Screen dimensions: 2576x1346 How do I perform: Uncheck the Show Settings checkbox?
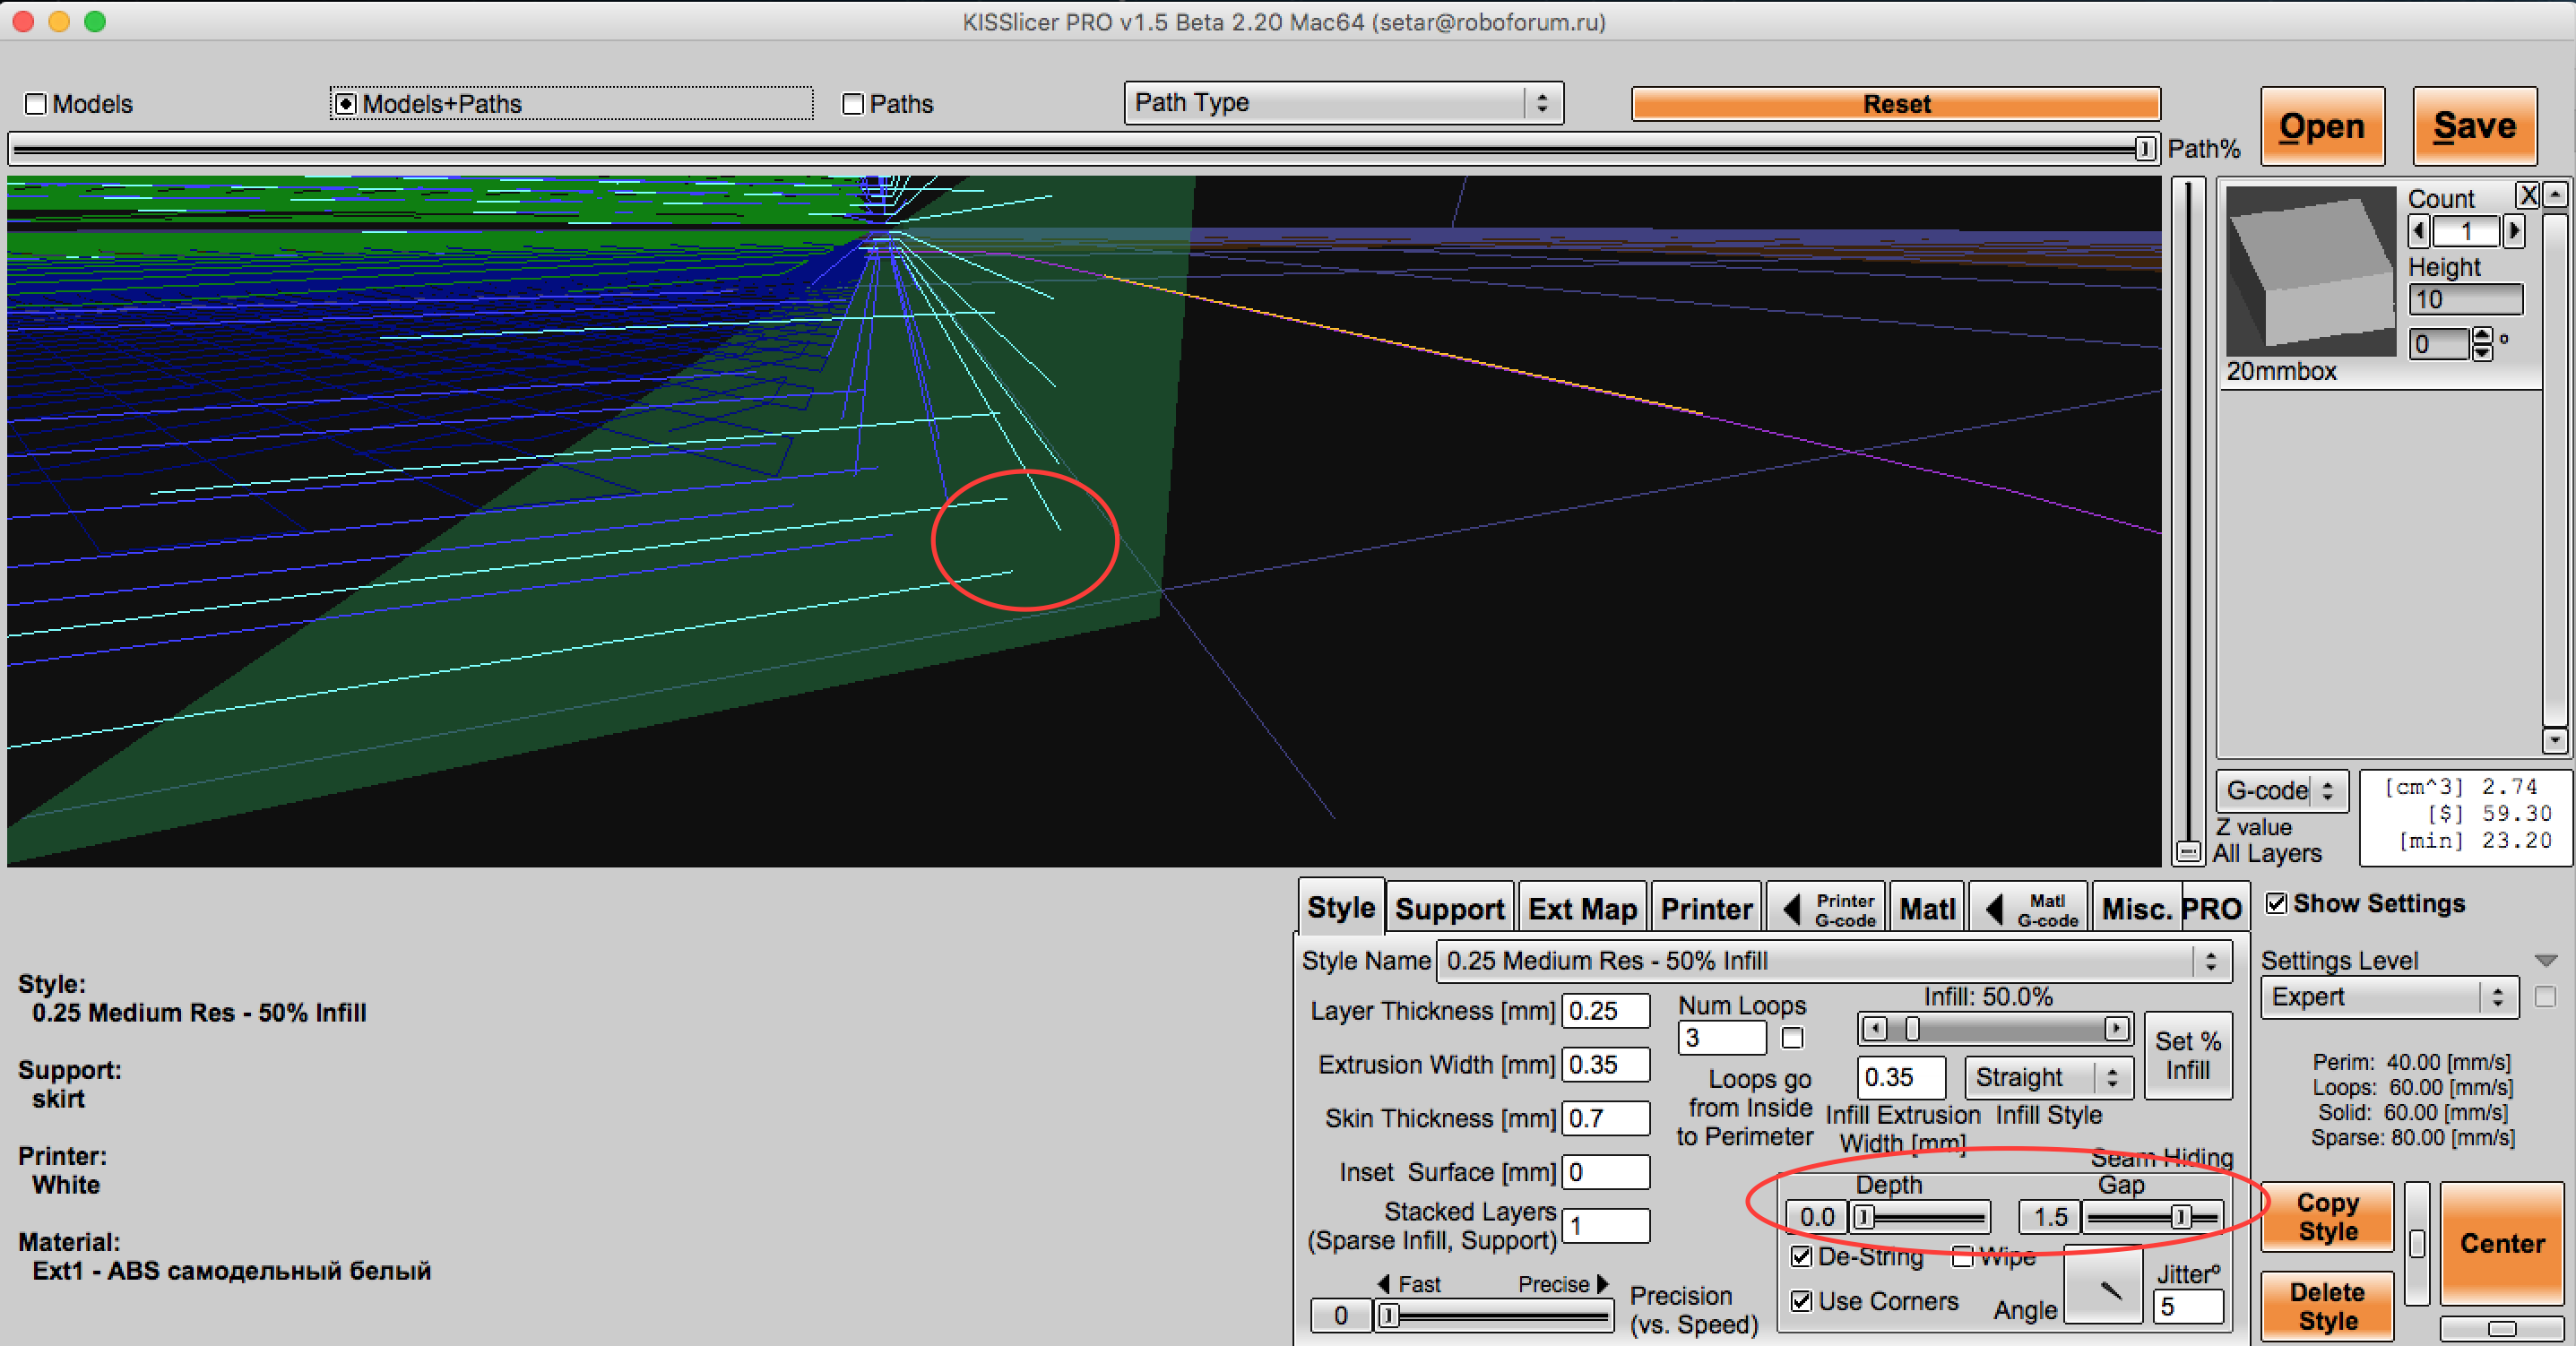[2277, 904]
